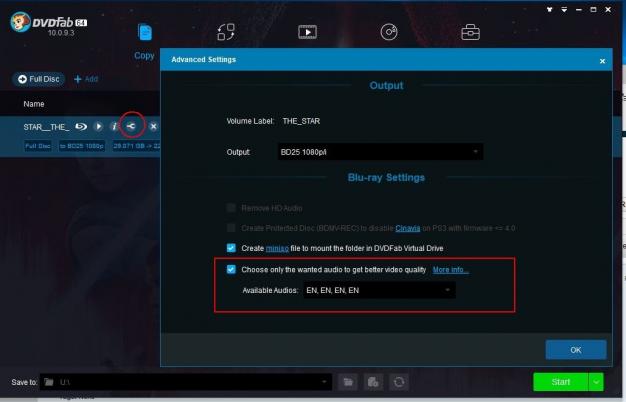626x402 pixels.
Task: Click the Blu-ray logo icon beside STAR_THE_
Action: pyautogui.click(x=81, y=127)
